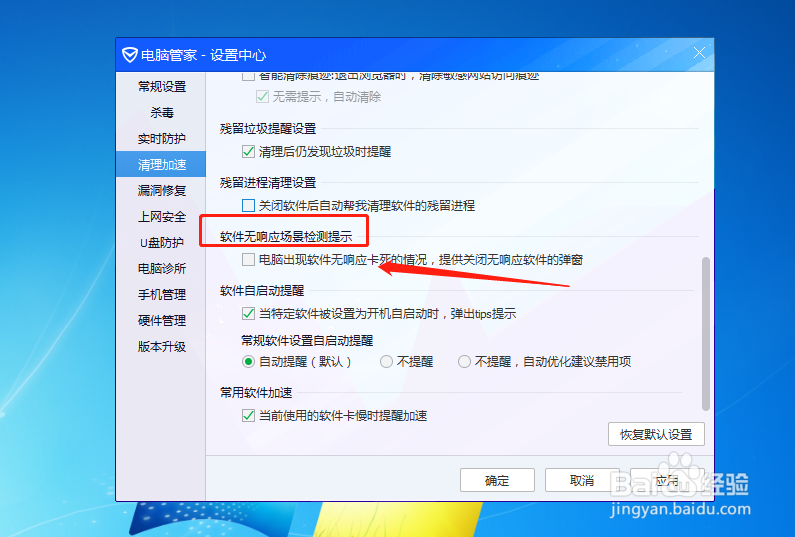795x537 pixels.
Task: Click the 常规软件设置自启动提醒 label
Action: click(307, 340)
